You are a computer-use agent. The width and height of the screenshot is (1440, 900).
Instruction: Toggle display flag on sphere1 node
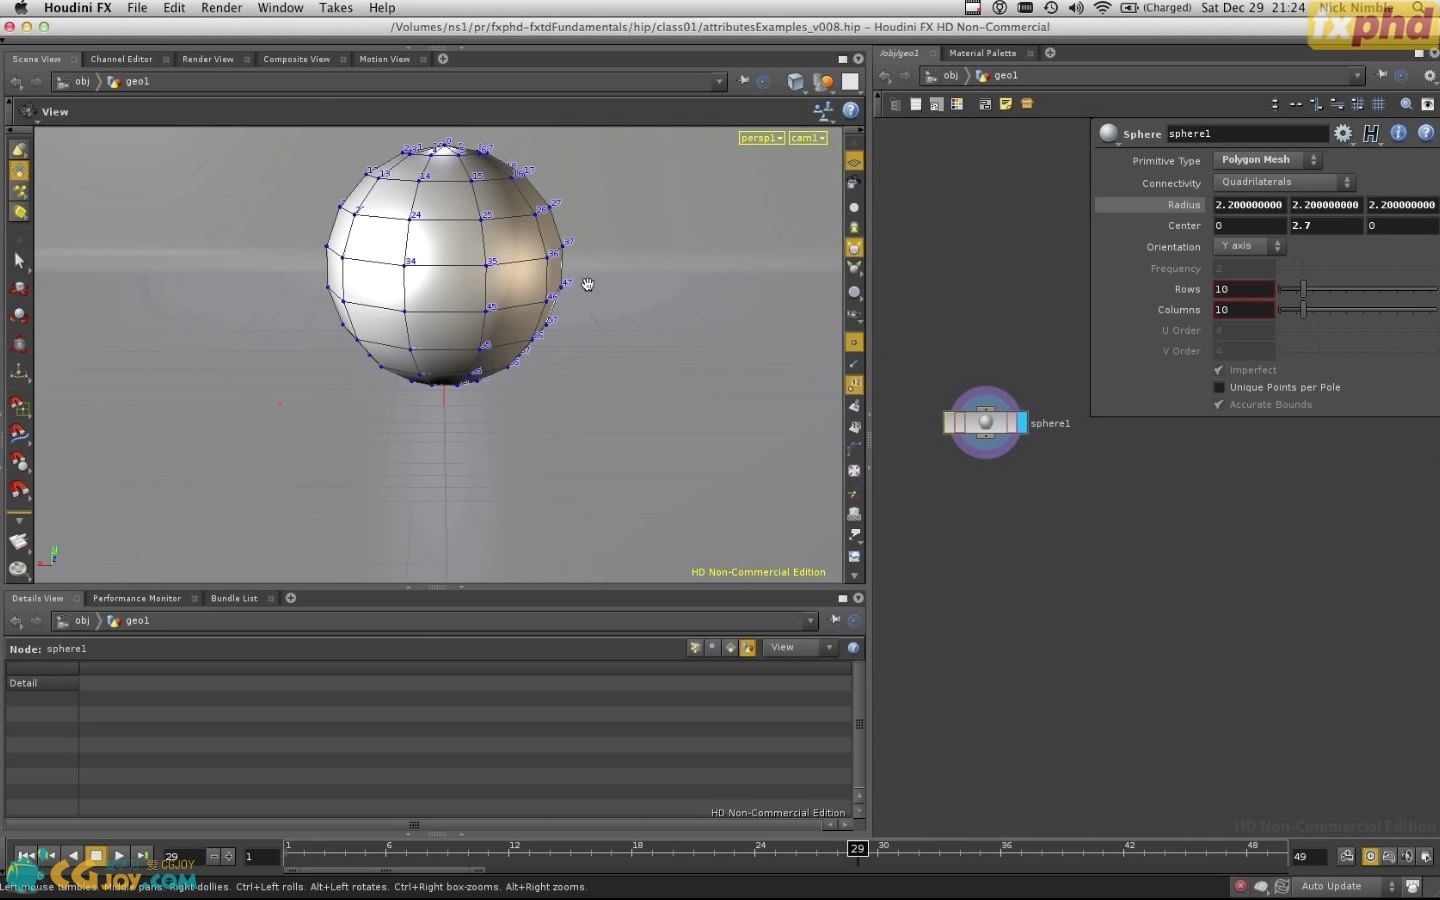click(1022, 423)
